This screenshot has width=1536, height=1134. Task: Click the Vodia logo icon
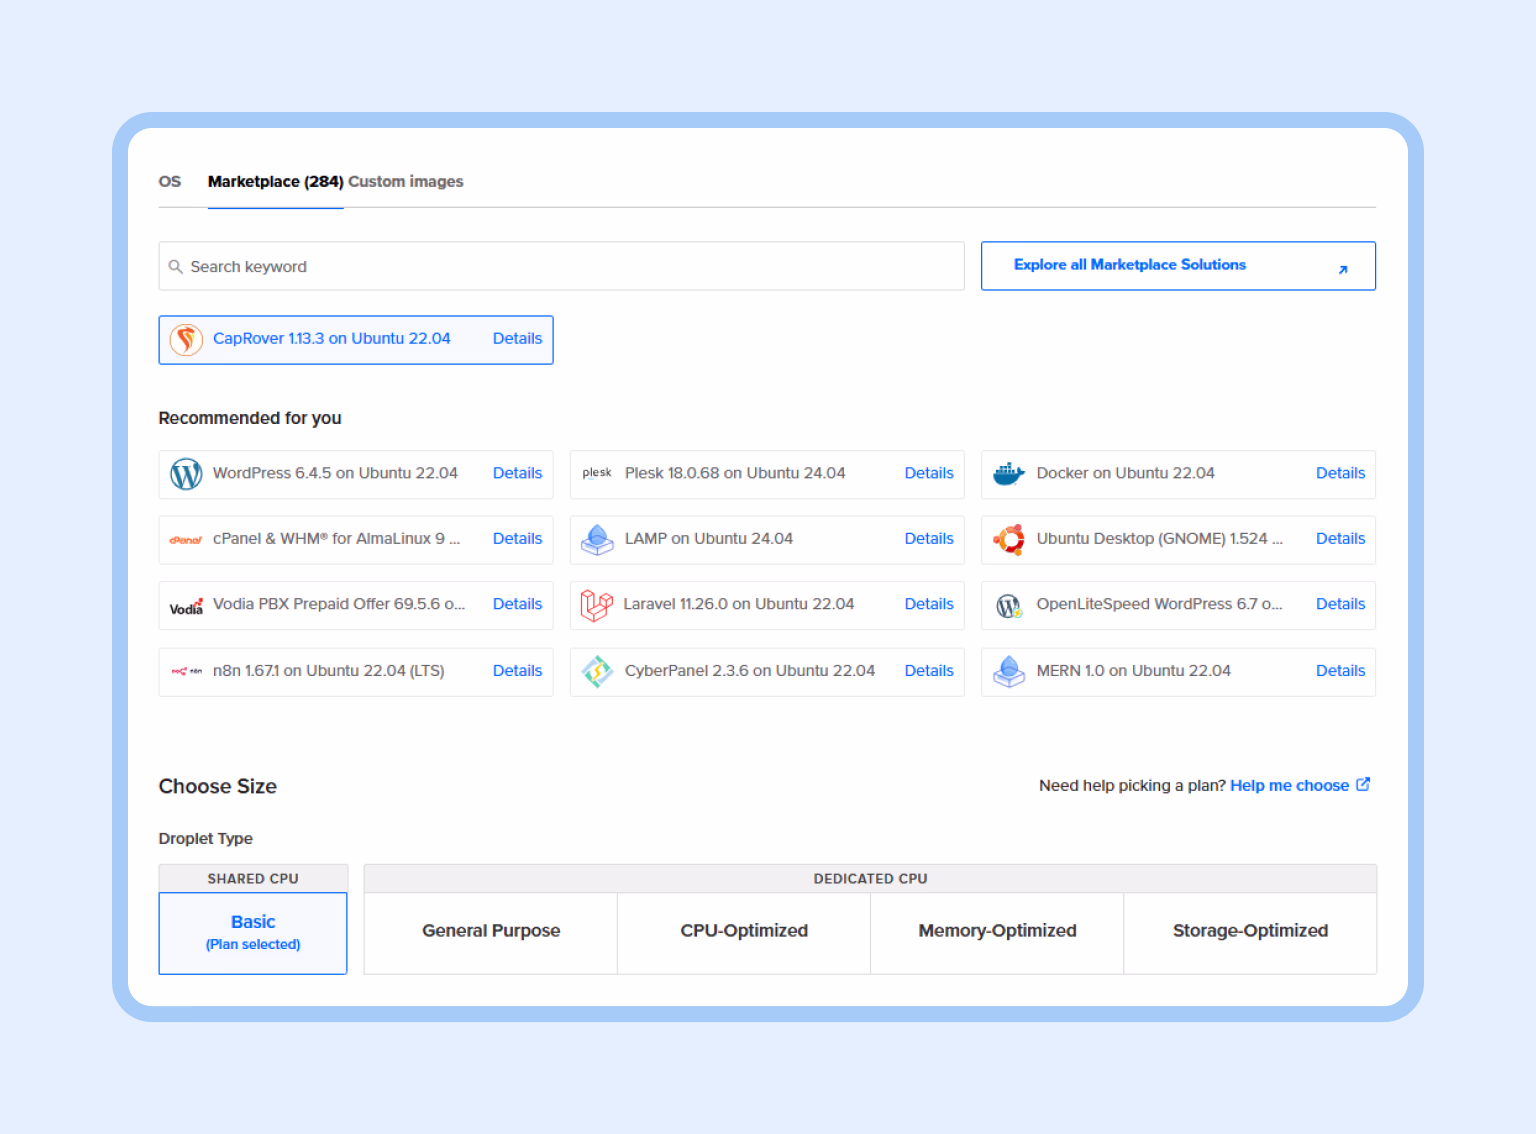(x=186, y=606)
